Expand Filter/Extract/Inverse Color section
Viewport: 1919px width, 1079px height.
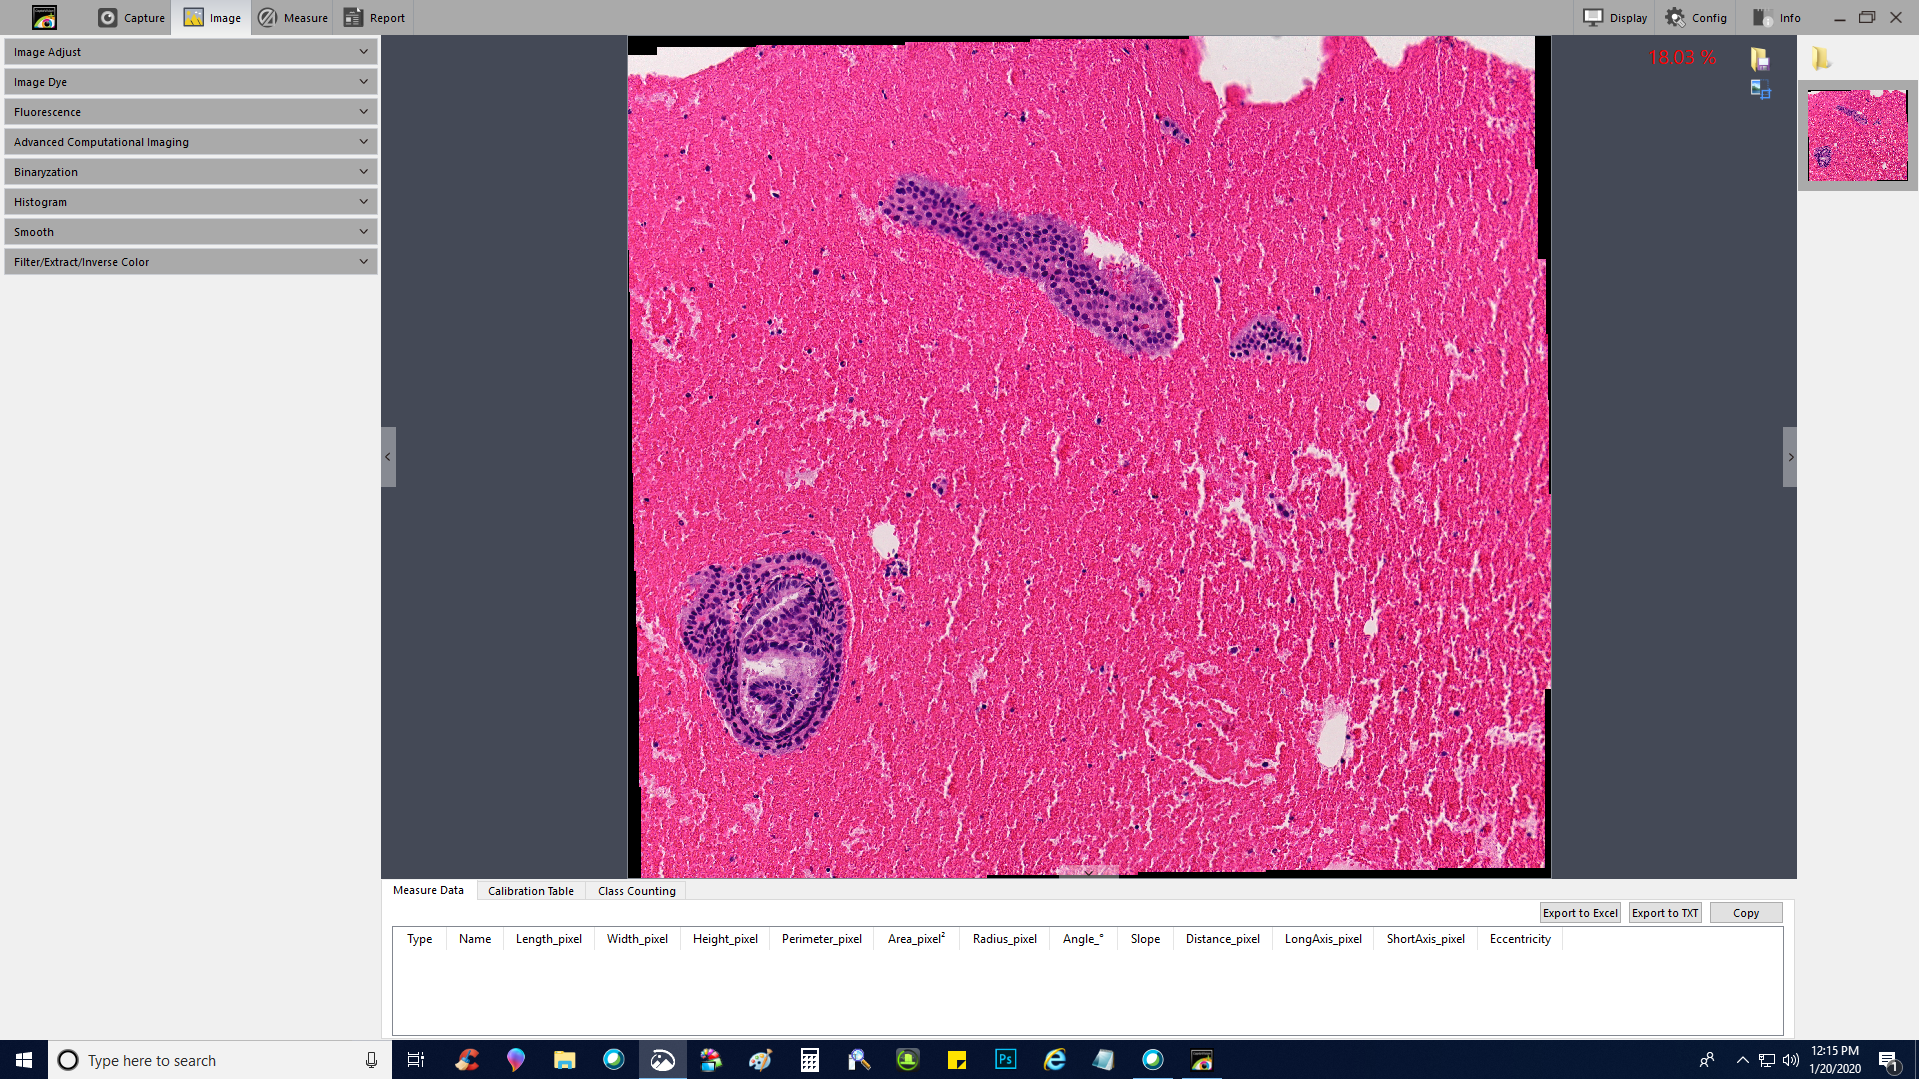point(190,262)
